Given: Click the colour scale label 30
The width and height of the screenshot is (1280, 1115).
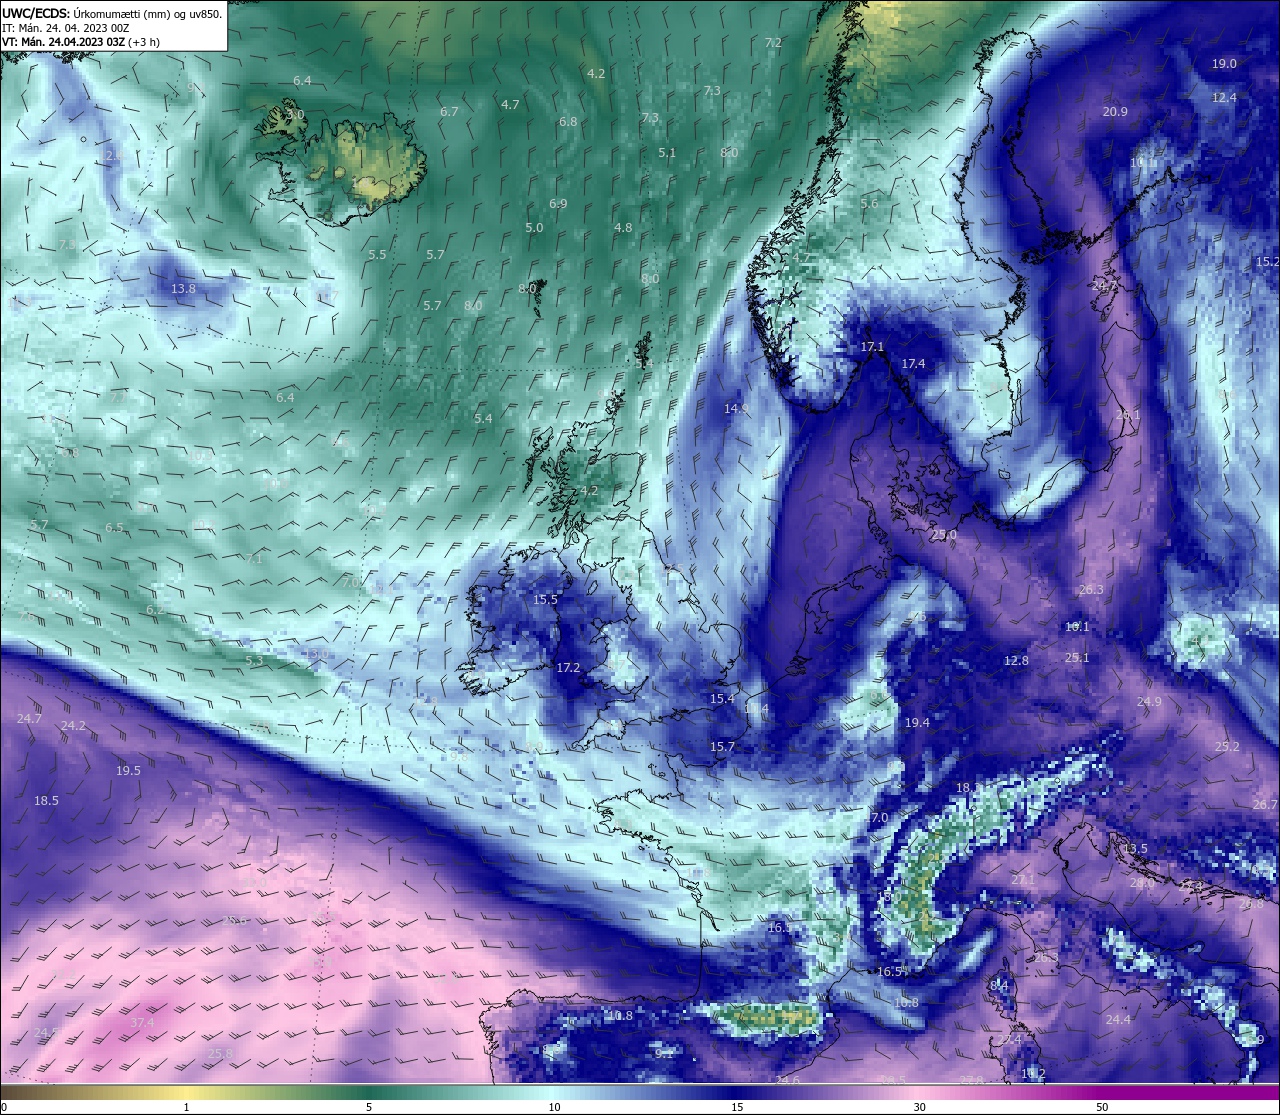Looking at the screenshot, I should pyautogui.click(x=919, y=1107).
